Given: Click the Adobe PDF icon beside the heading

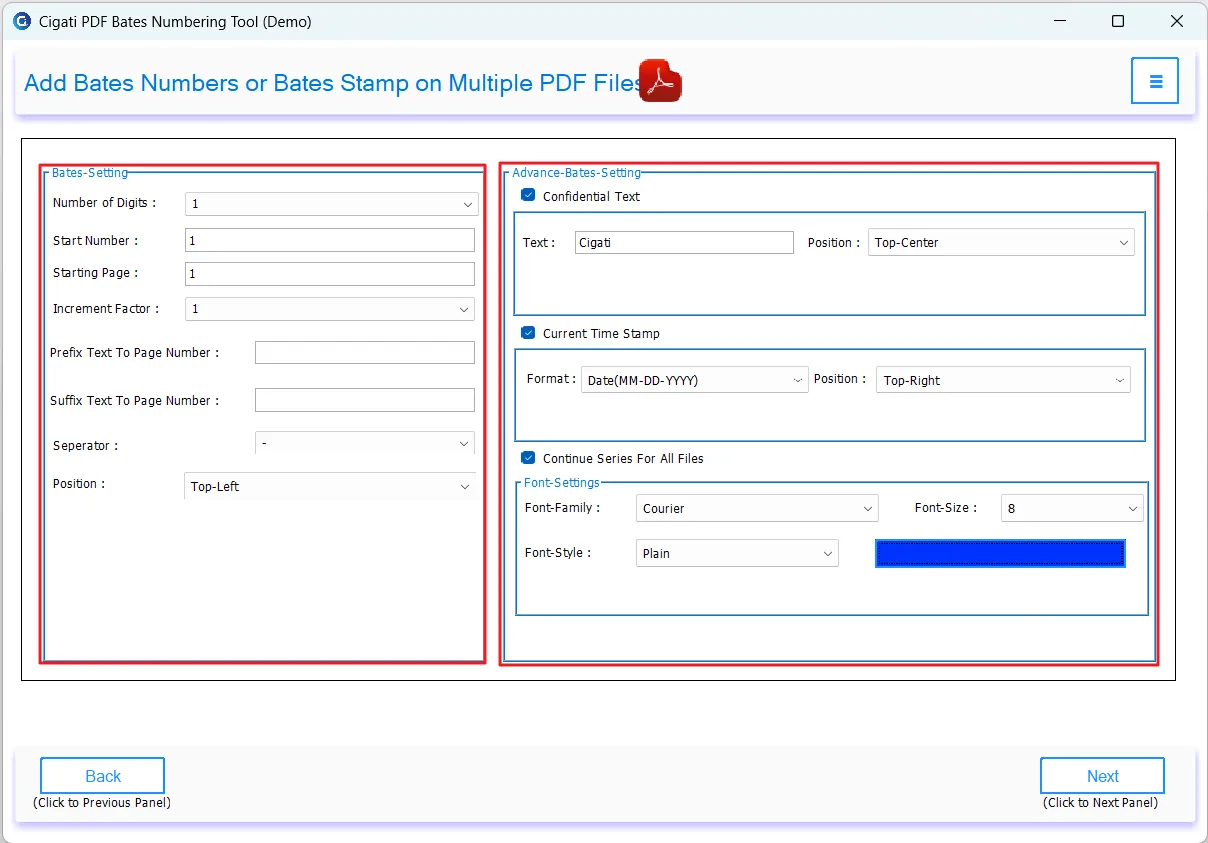Looking at the screenshot, I should coord(659,80).
